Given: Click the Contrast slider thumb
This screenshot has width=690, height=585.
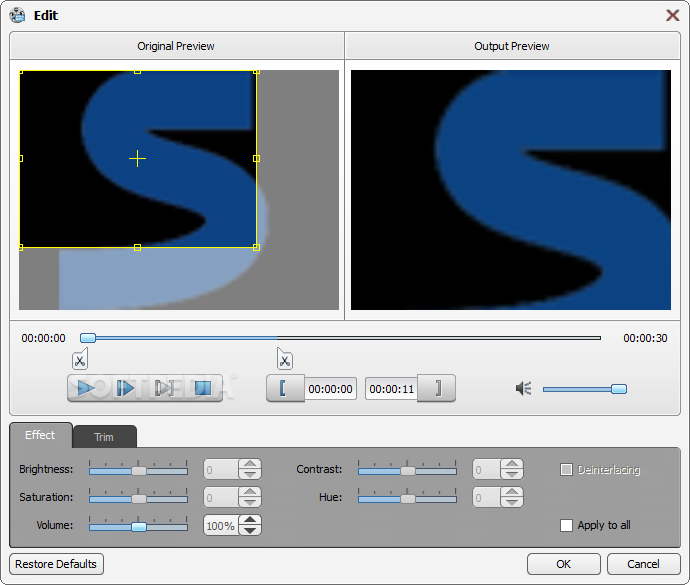Looking at the screenshot, I should click(408, 471).
